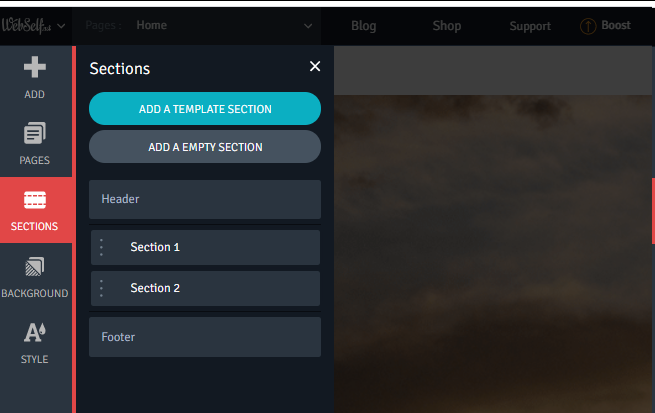This screenshot has height=413, width=655.
Task: Click the ADD plus icon in sidebar
Action: [34, 67]
